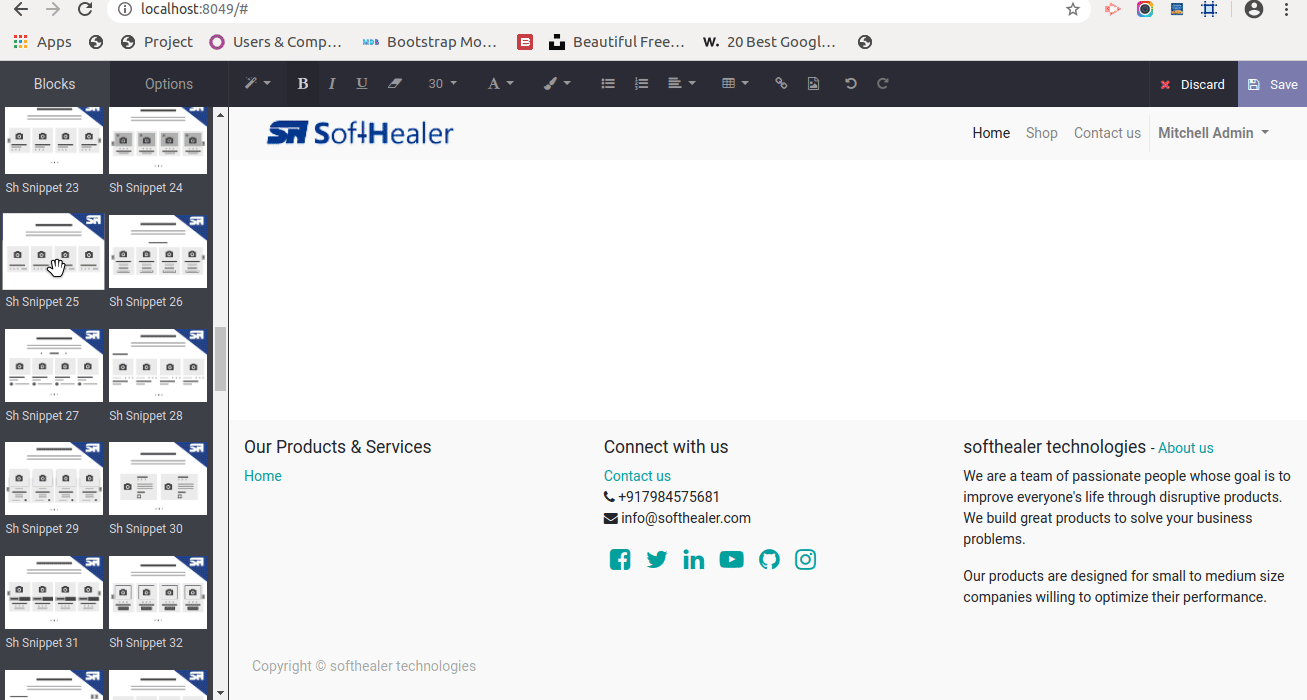The height and width of the screenshot is (700, 1307).
Task: Open the paragraph alignment dropdown
Action: [x=681, y=84]
